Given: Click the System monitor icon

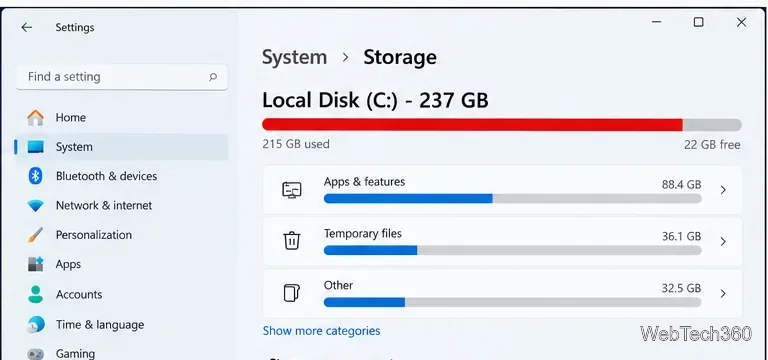Looking at the screenshot, I should click(x=35, y=146).
